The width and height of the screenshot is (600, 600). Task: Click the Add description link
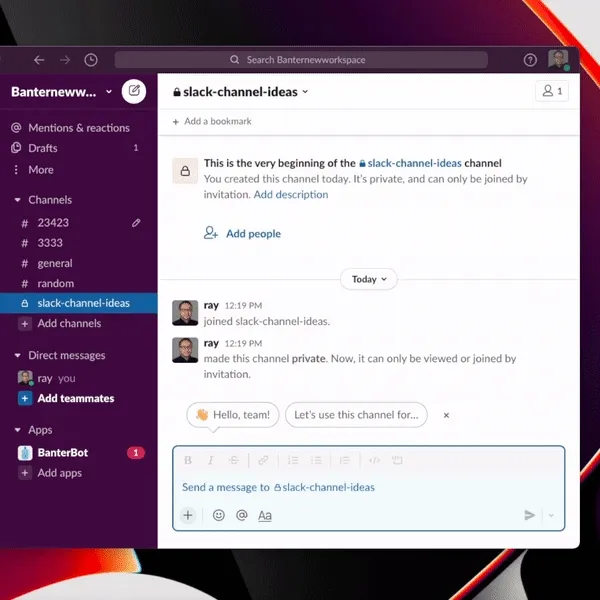[x=291, y=195]
